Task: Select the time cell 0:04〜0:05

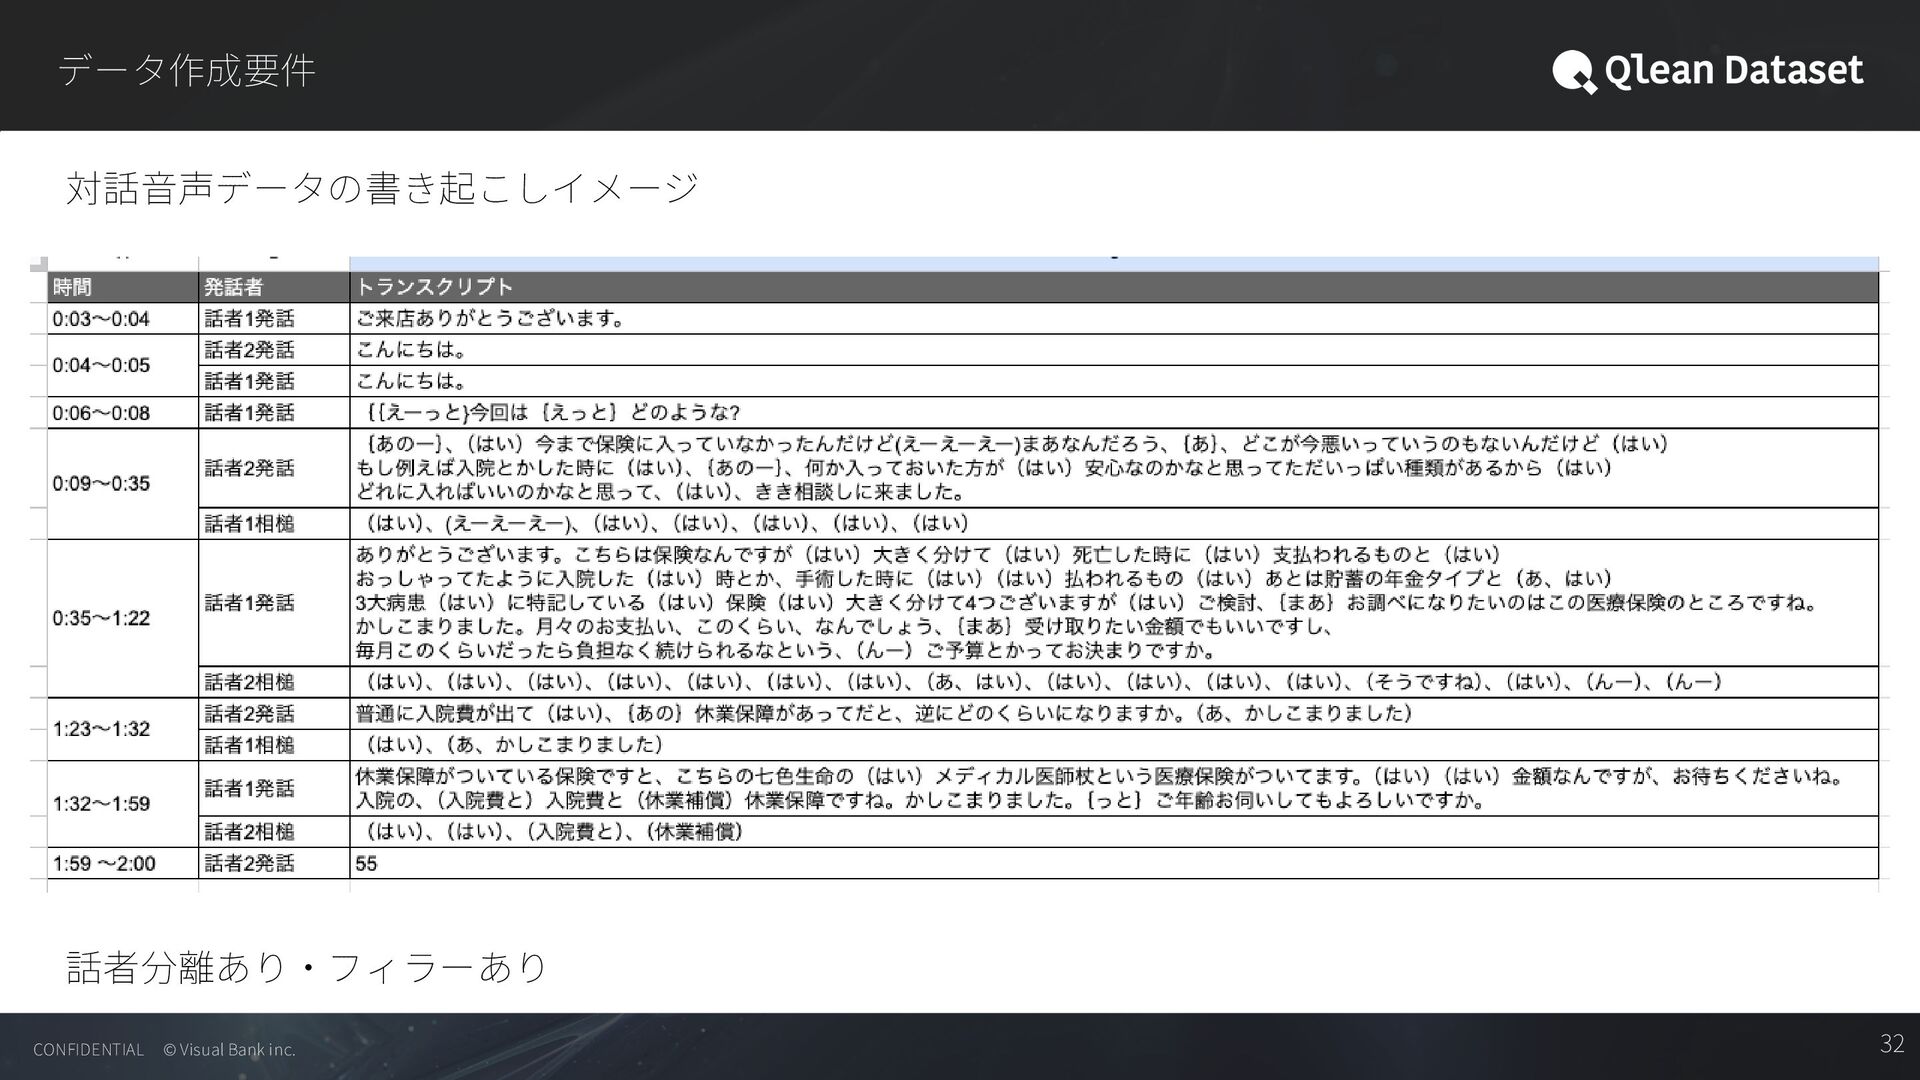Action: click(x=123, y=365)
